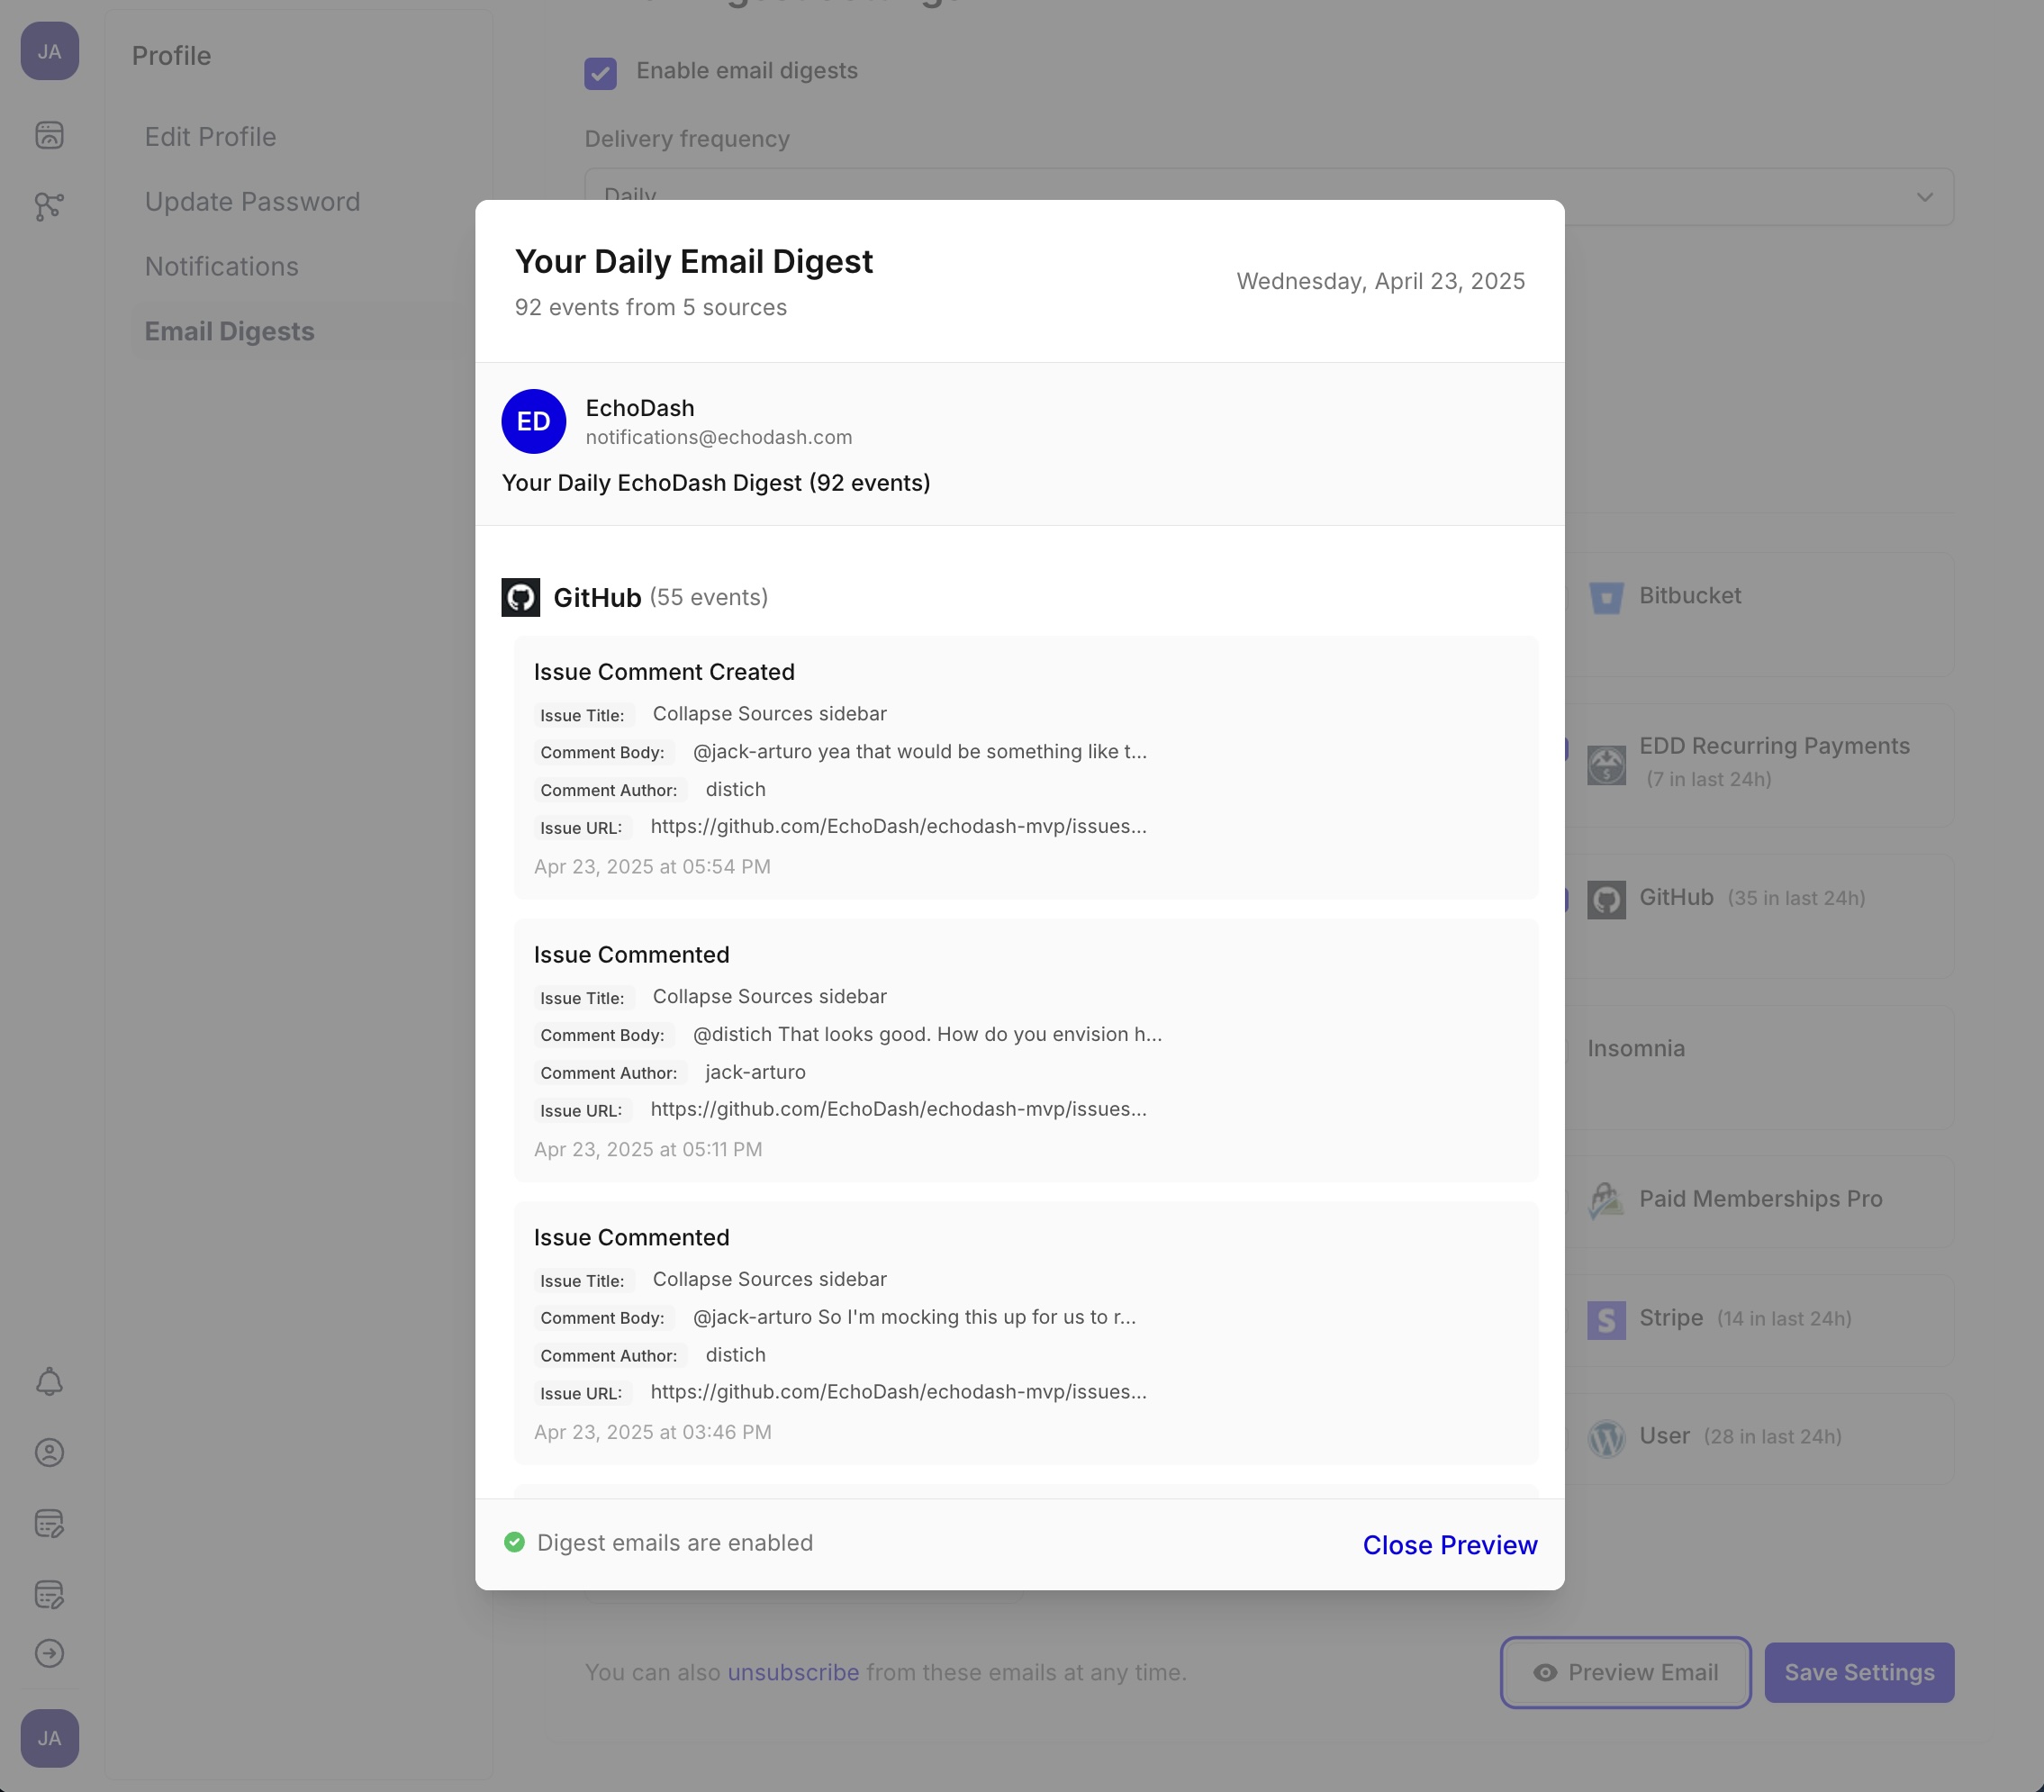Open Issue URL in 03:46 PM Issue Commented card
Viewport: 2044px width, 1792px height.
click(898, 1392)
